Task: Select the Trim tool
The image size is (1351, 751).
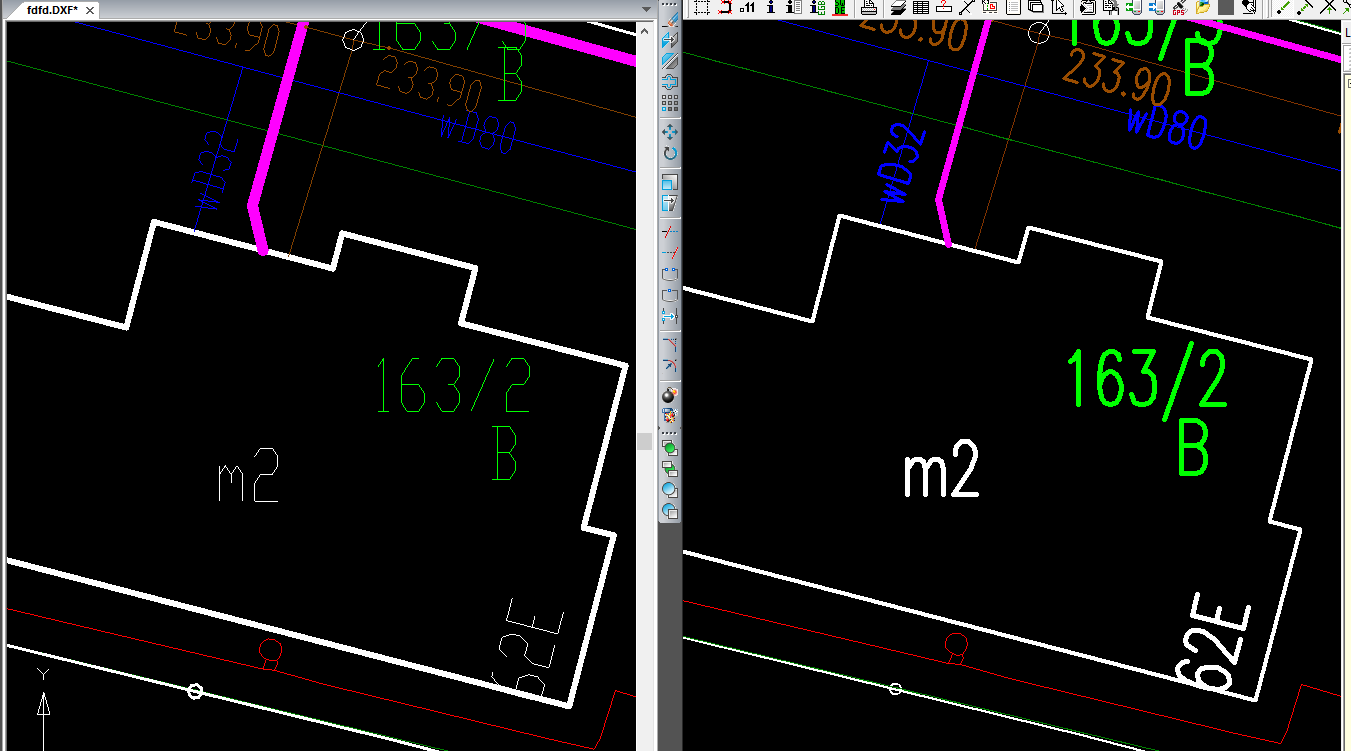Action: point(670,231)
